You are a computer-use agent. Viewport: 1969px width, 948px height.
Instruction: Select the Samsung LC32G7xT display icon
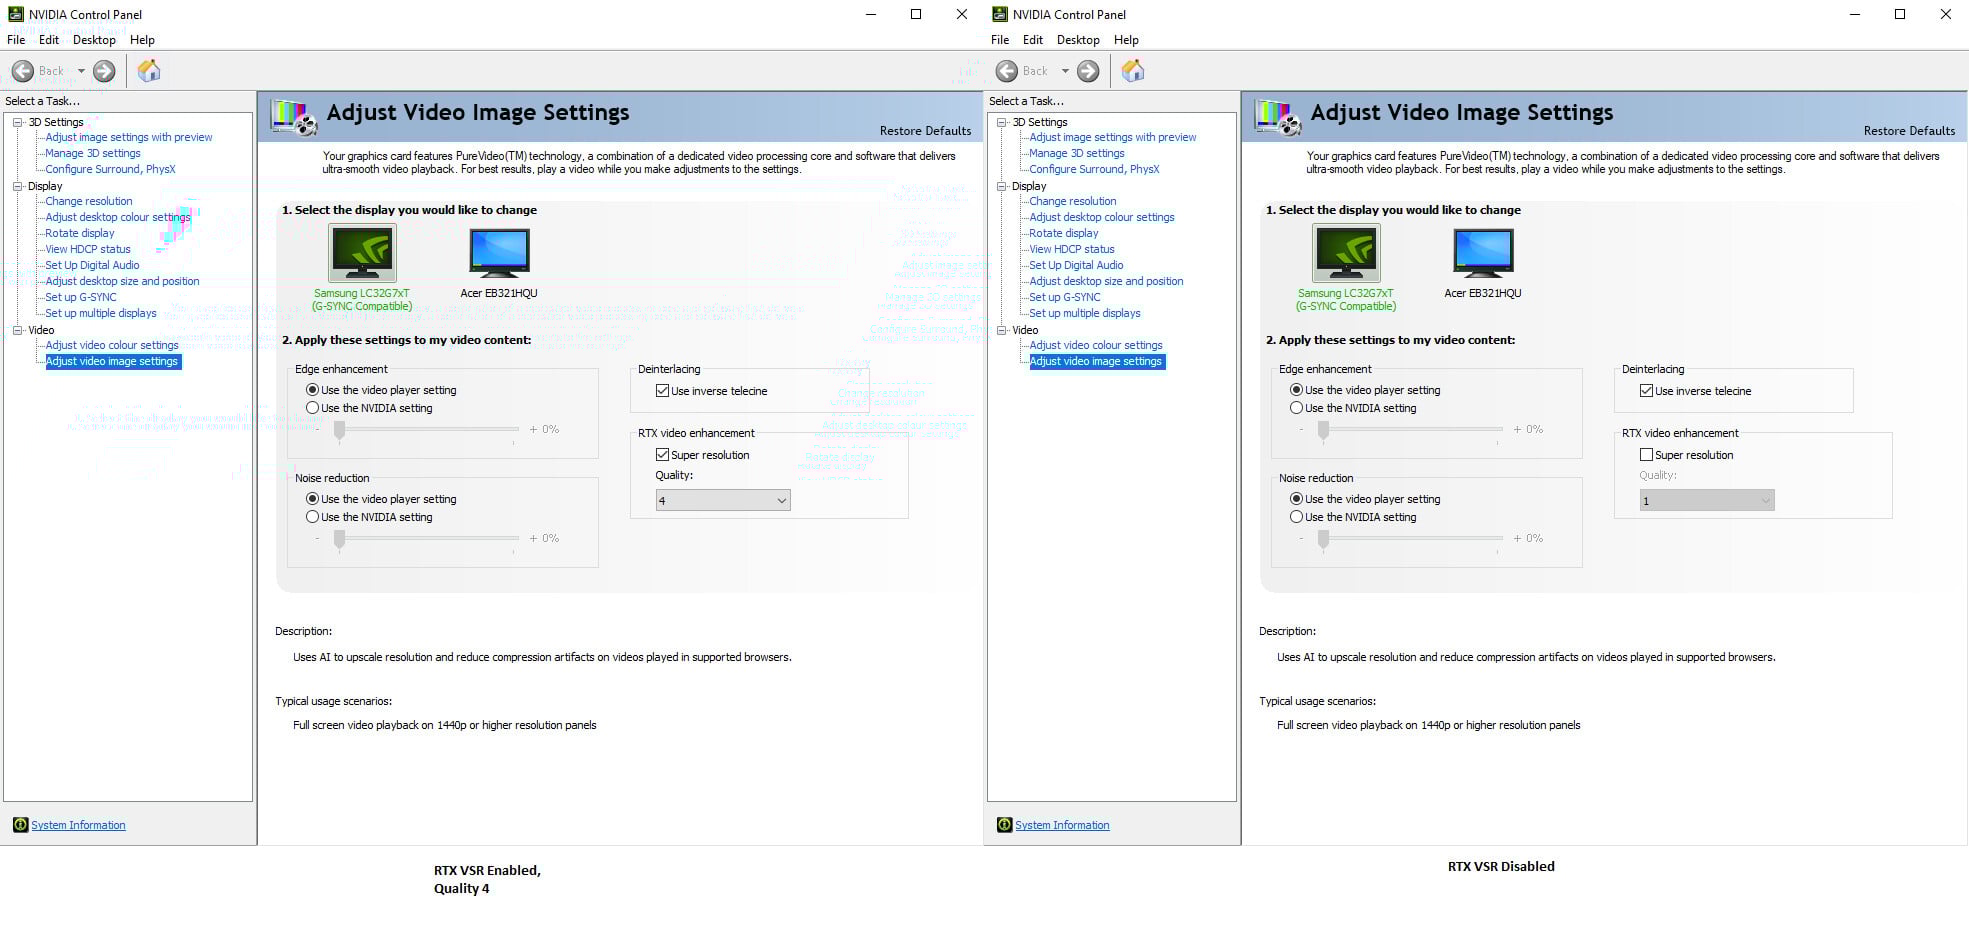(x=362, y=252)
